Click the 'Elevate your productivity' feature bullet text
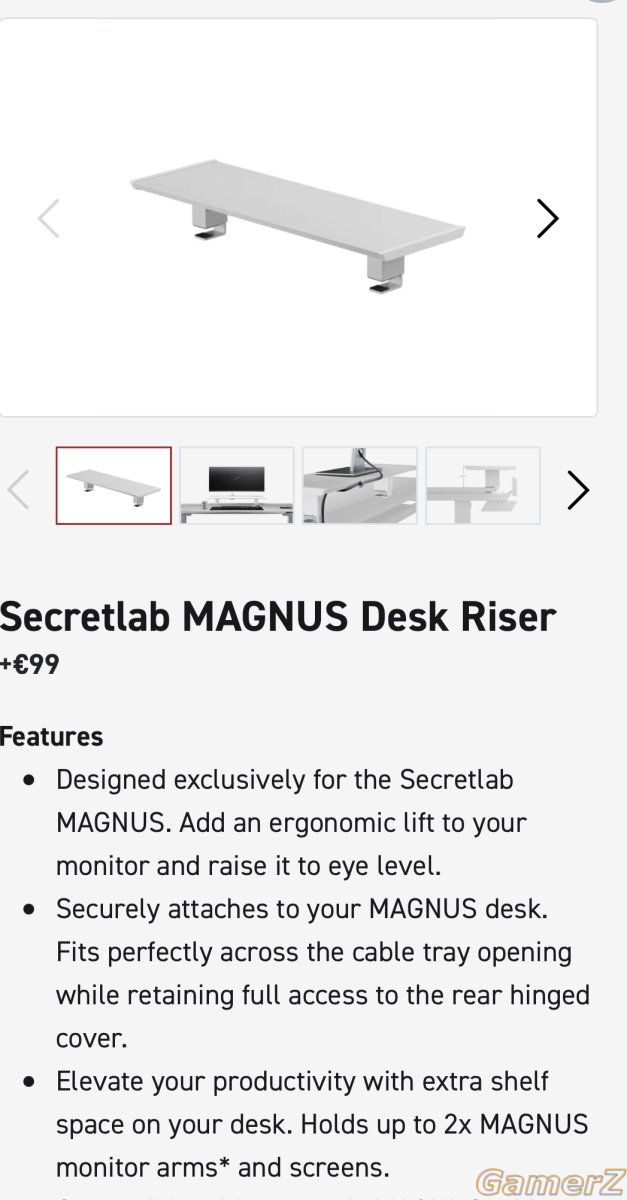The height and width of the screenshot is (1200, 627). [322, 1124]
